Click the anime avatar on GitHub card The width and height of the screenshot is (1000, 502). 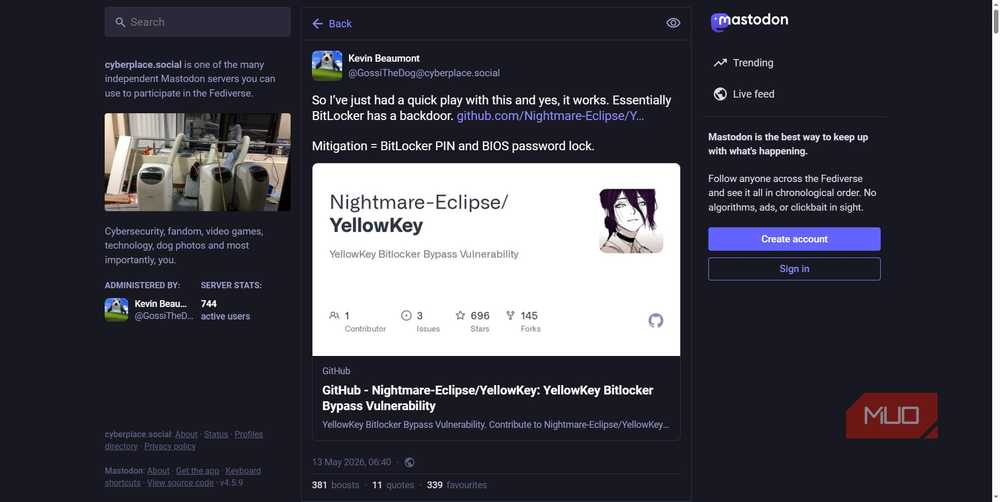(x=631, y=221)
